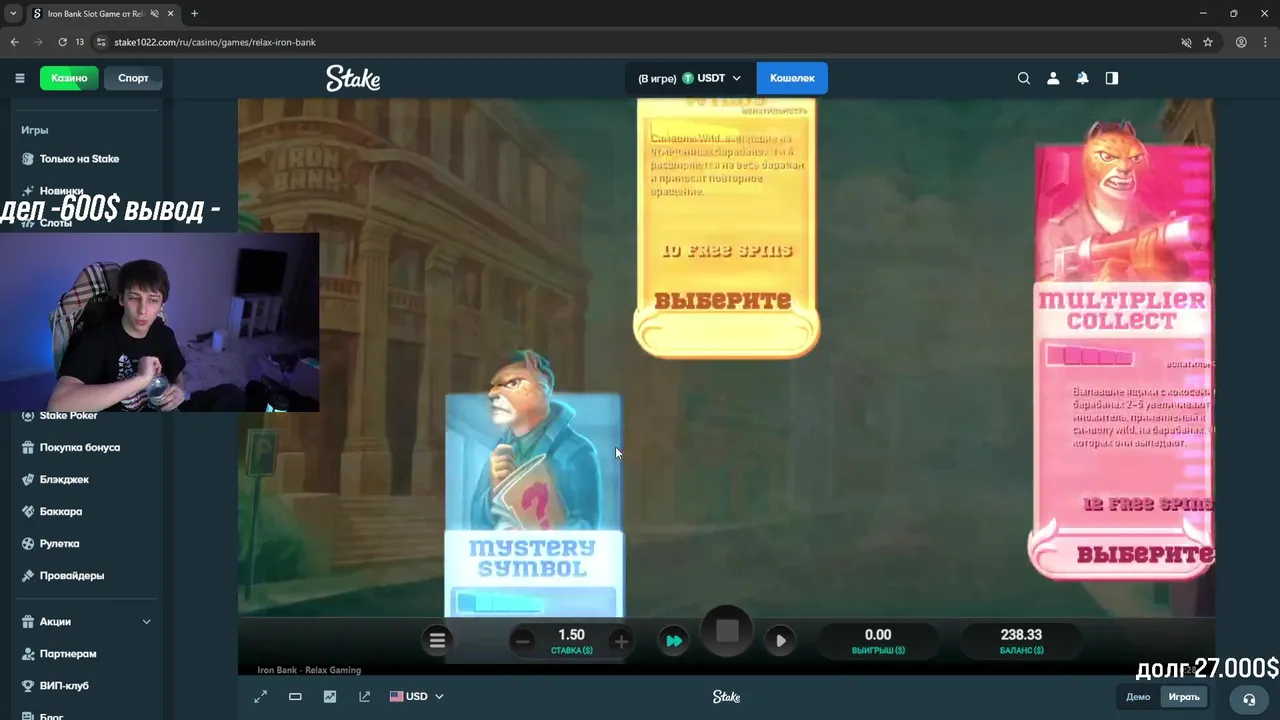Open the hamburger sidebar menu
This screenshot has height=720, width=1280.
click(x=19, y=78)
